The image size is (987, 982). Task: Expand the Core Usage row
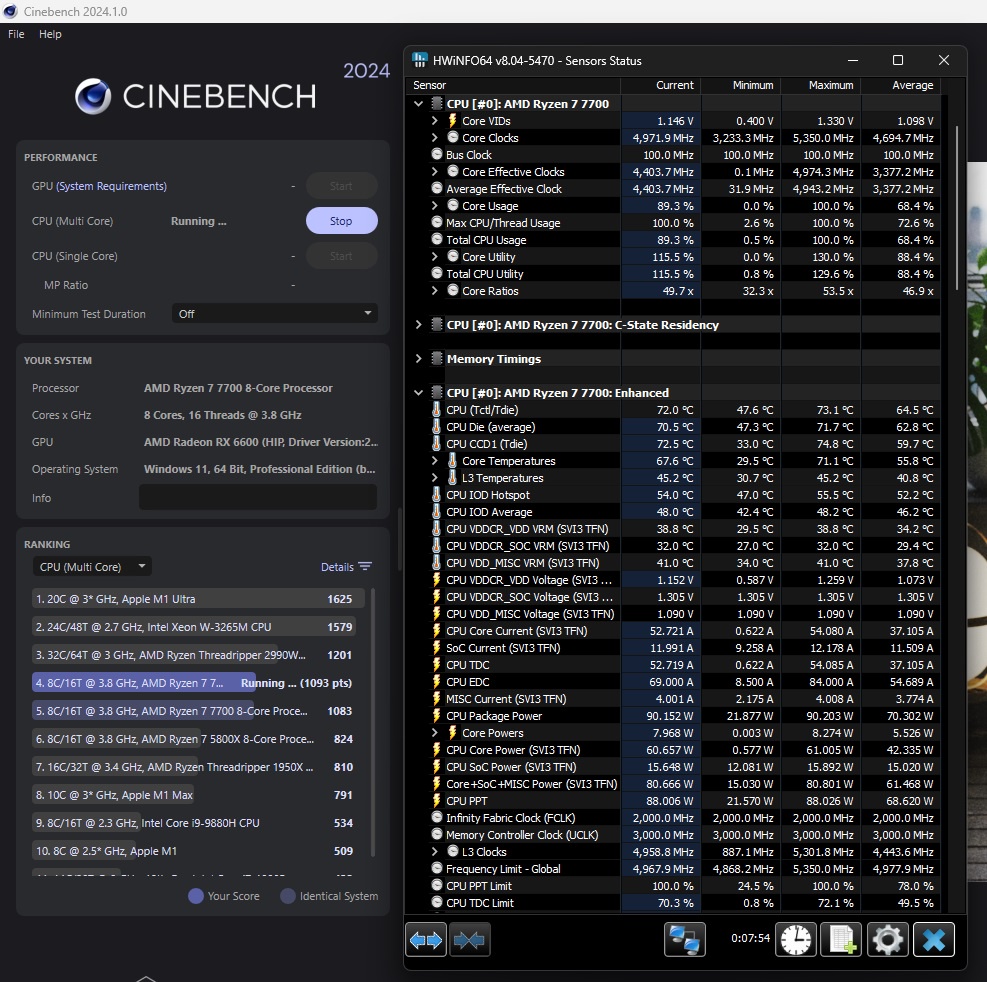[435, 205]
